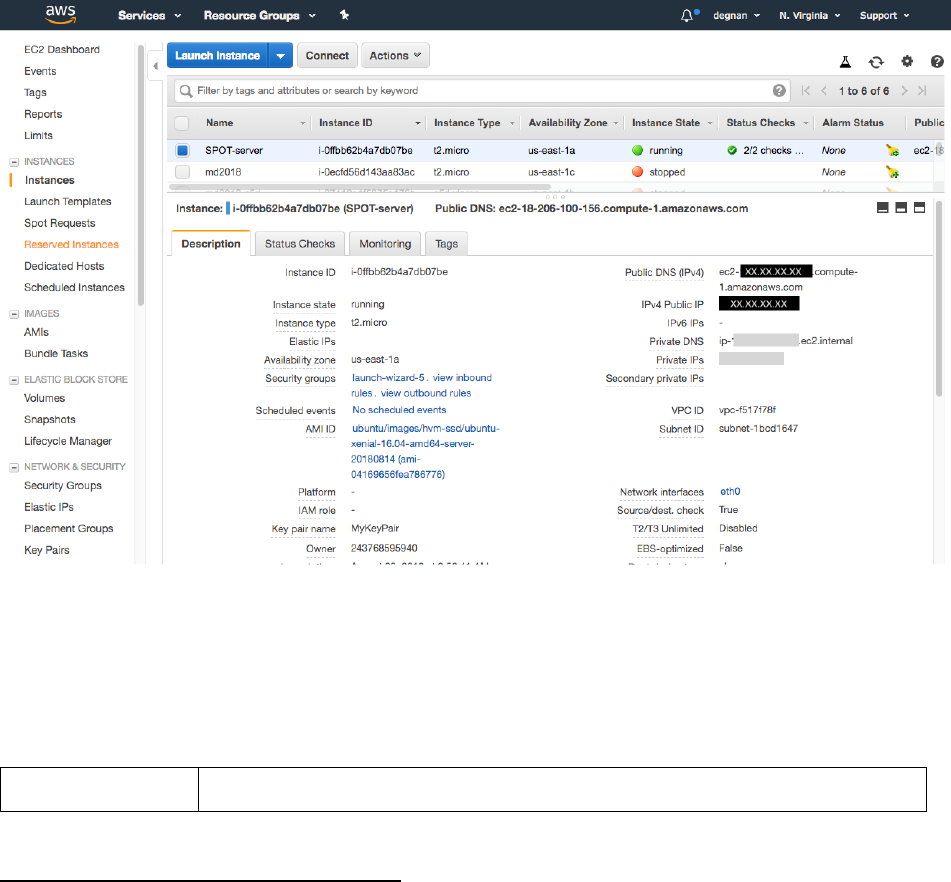Go to previous page of results
The image size is (951, 882).
coord(824,90)
